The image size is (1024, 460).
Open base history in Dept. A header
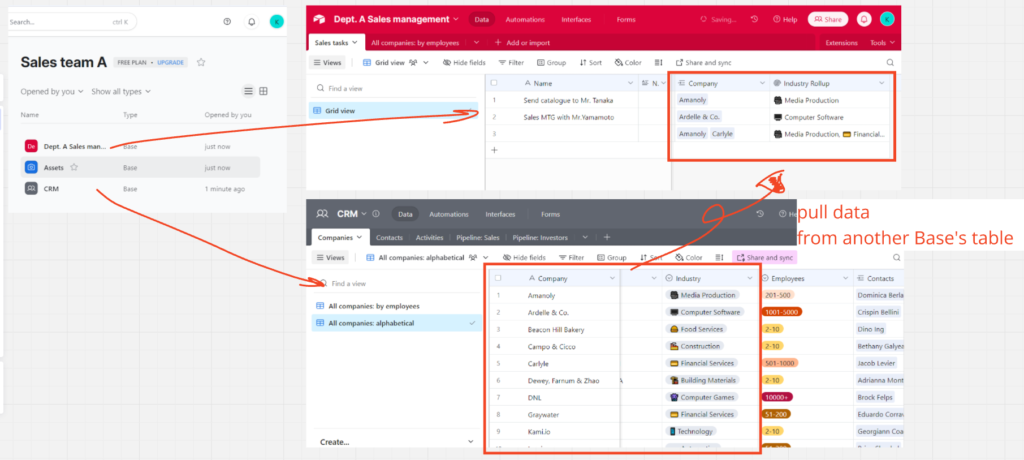tap(753, 19)
